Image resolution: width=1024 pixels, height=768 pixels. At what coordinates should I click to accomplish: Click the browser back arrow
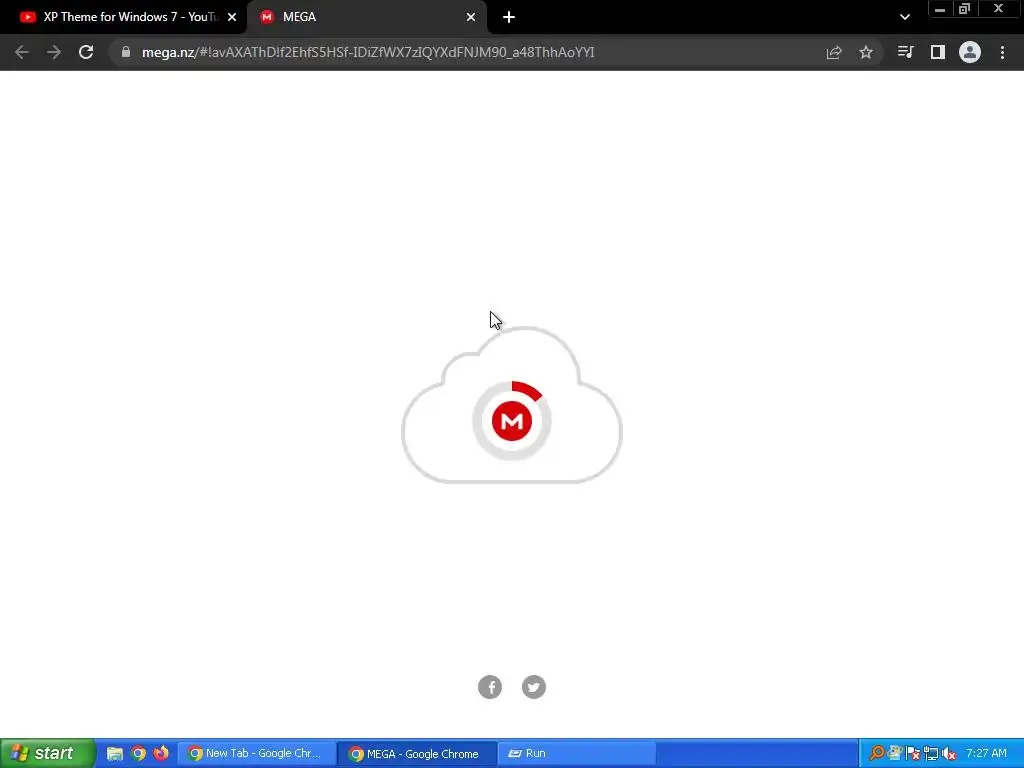(x=22, y=52)
